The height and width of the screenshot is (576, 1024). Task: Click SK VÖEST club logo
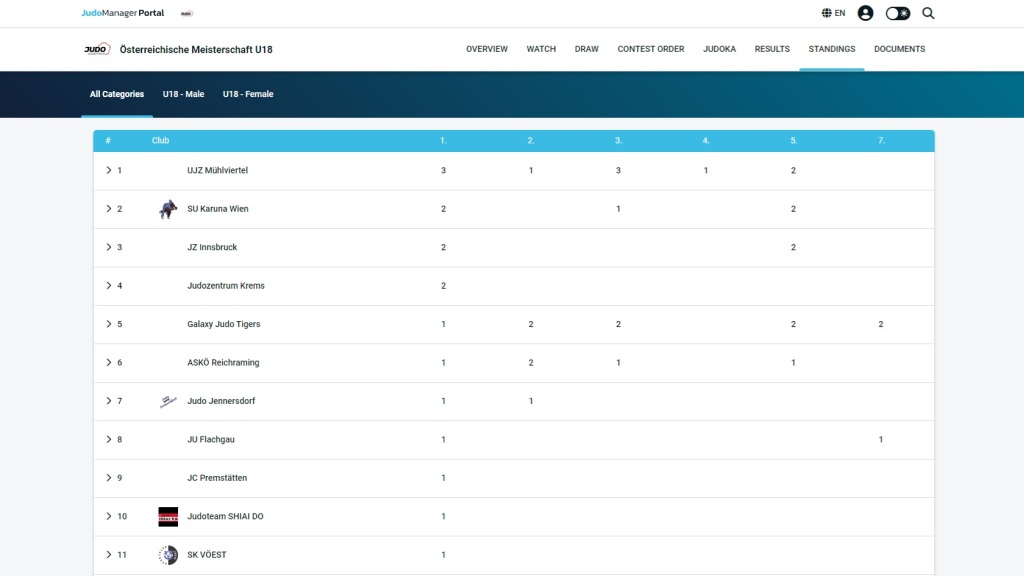point(168,555)
